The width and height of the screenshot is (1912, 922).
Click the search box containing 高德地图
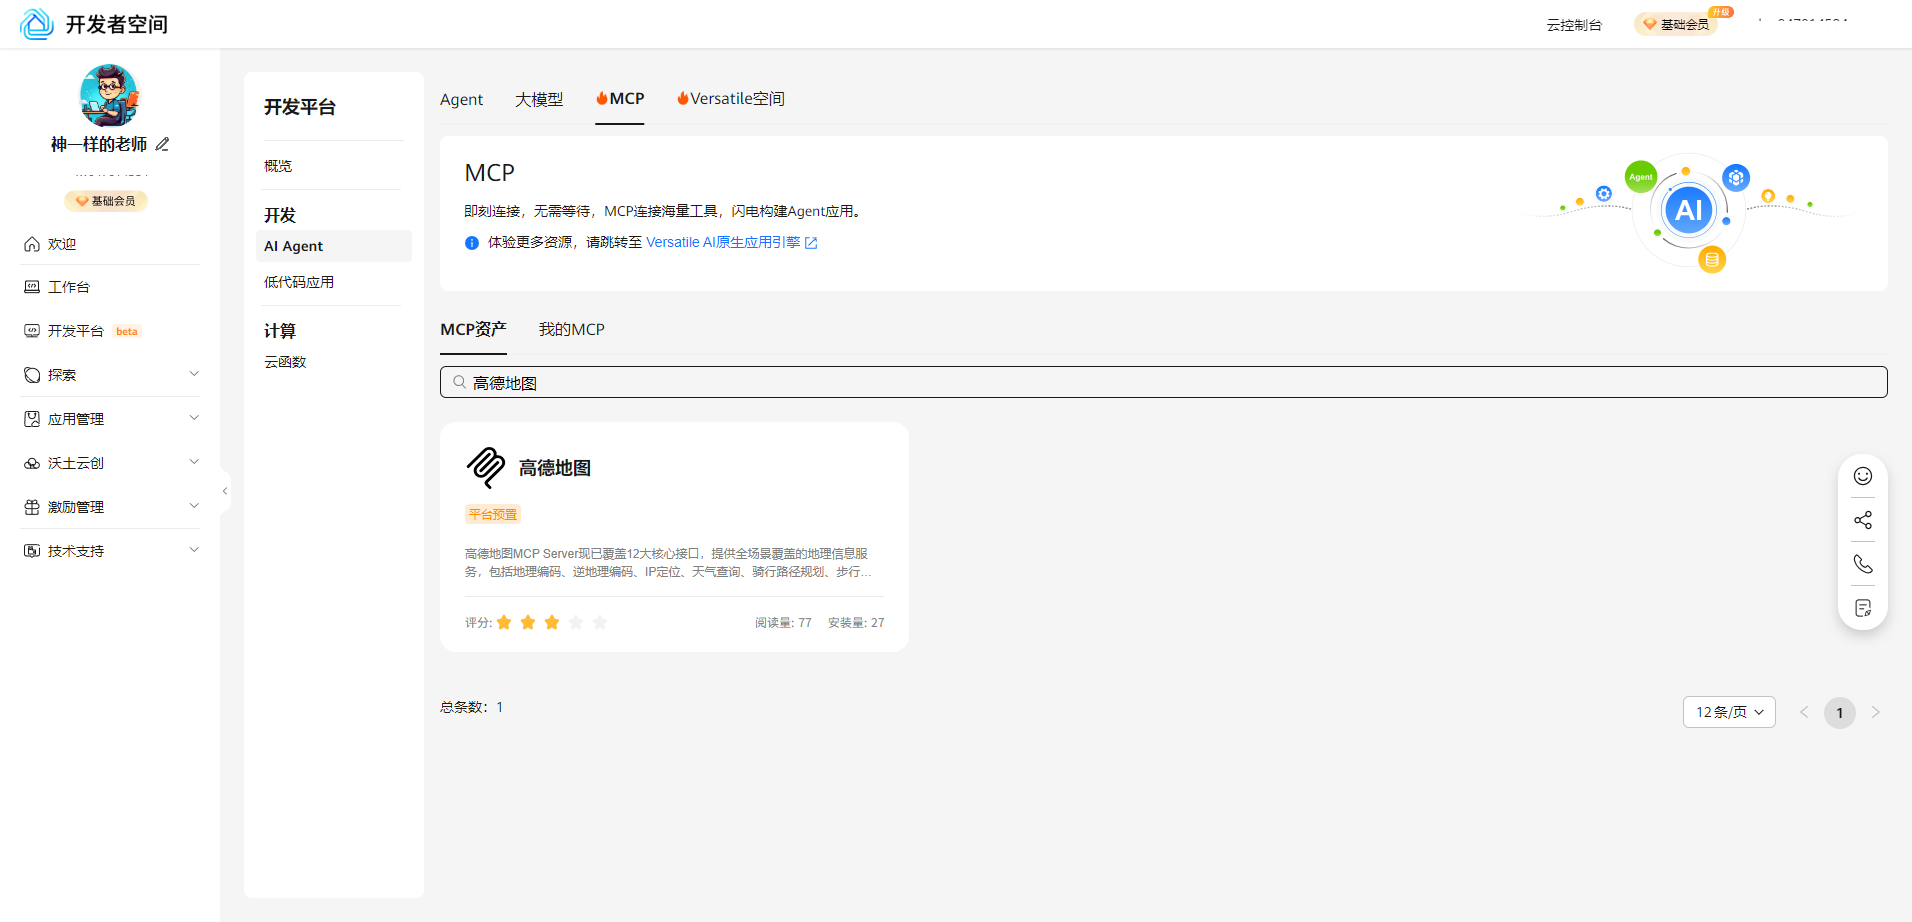coord(1163,382)
